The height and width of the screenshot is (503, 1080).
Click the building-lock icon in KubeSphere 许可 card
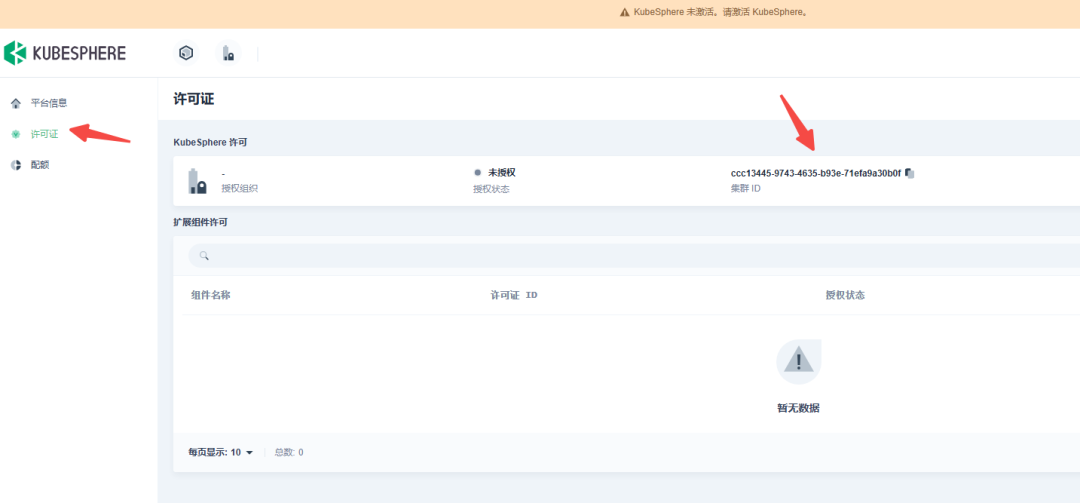197,181
